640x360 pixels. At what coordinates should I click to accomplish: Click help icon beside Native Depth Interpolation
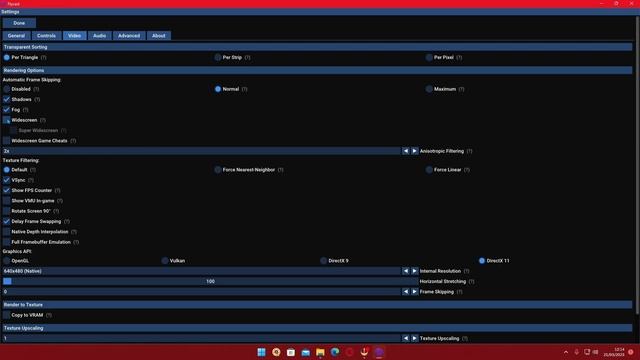[74, 232]
